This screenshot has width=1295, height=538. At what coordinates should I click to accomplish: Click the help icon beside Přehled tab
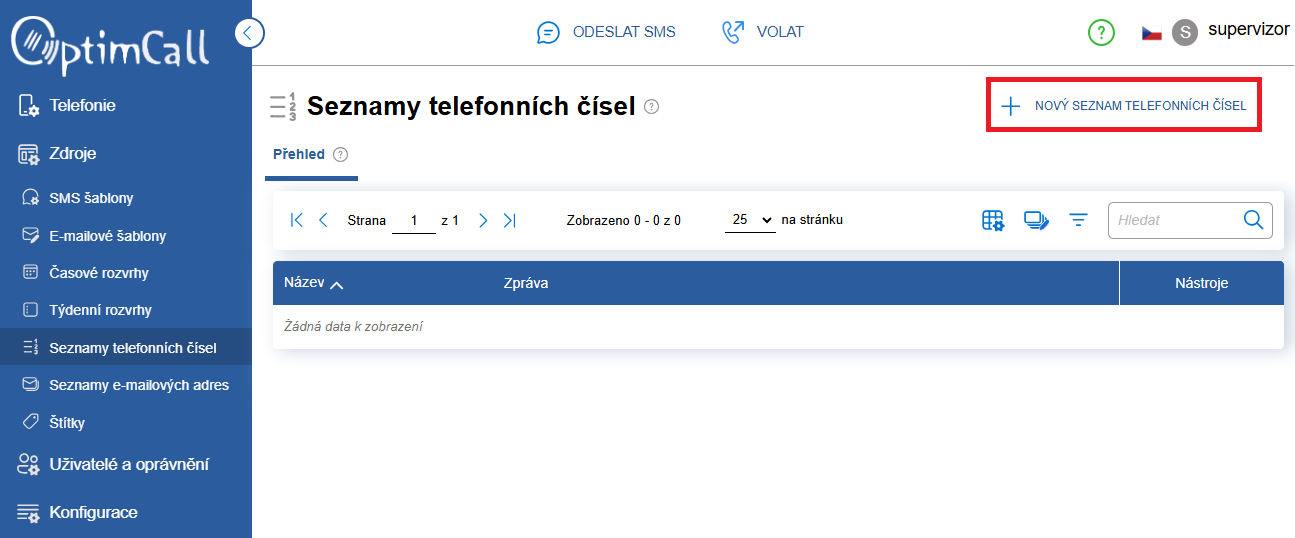(x=340, y=154)
